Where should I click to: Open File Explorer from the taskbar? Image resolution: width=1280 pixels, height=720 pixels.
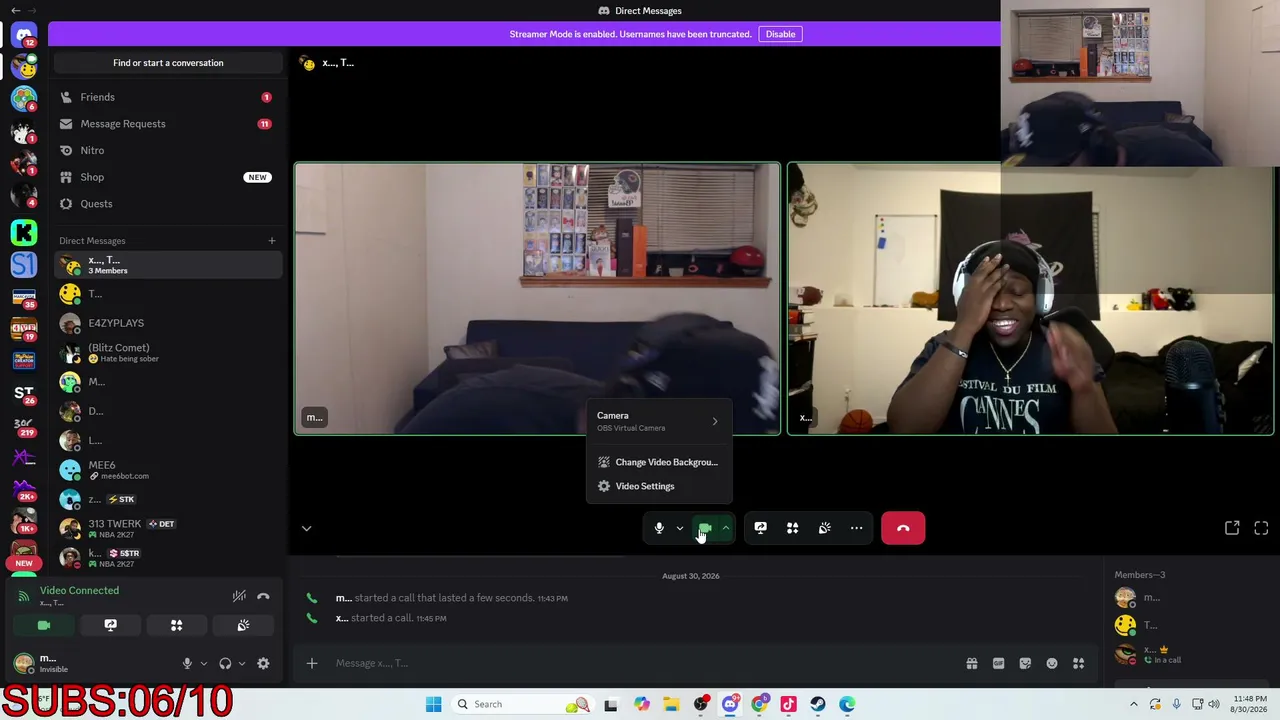671,704
